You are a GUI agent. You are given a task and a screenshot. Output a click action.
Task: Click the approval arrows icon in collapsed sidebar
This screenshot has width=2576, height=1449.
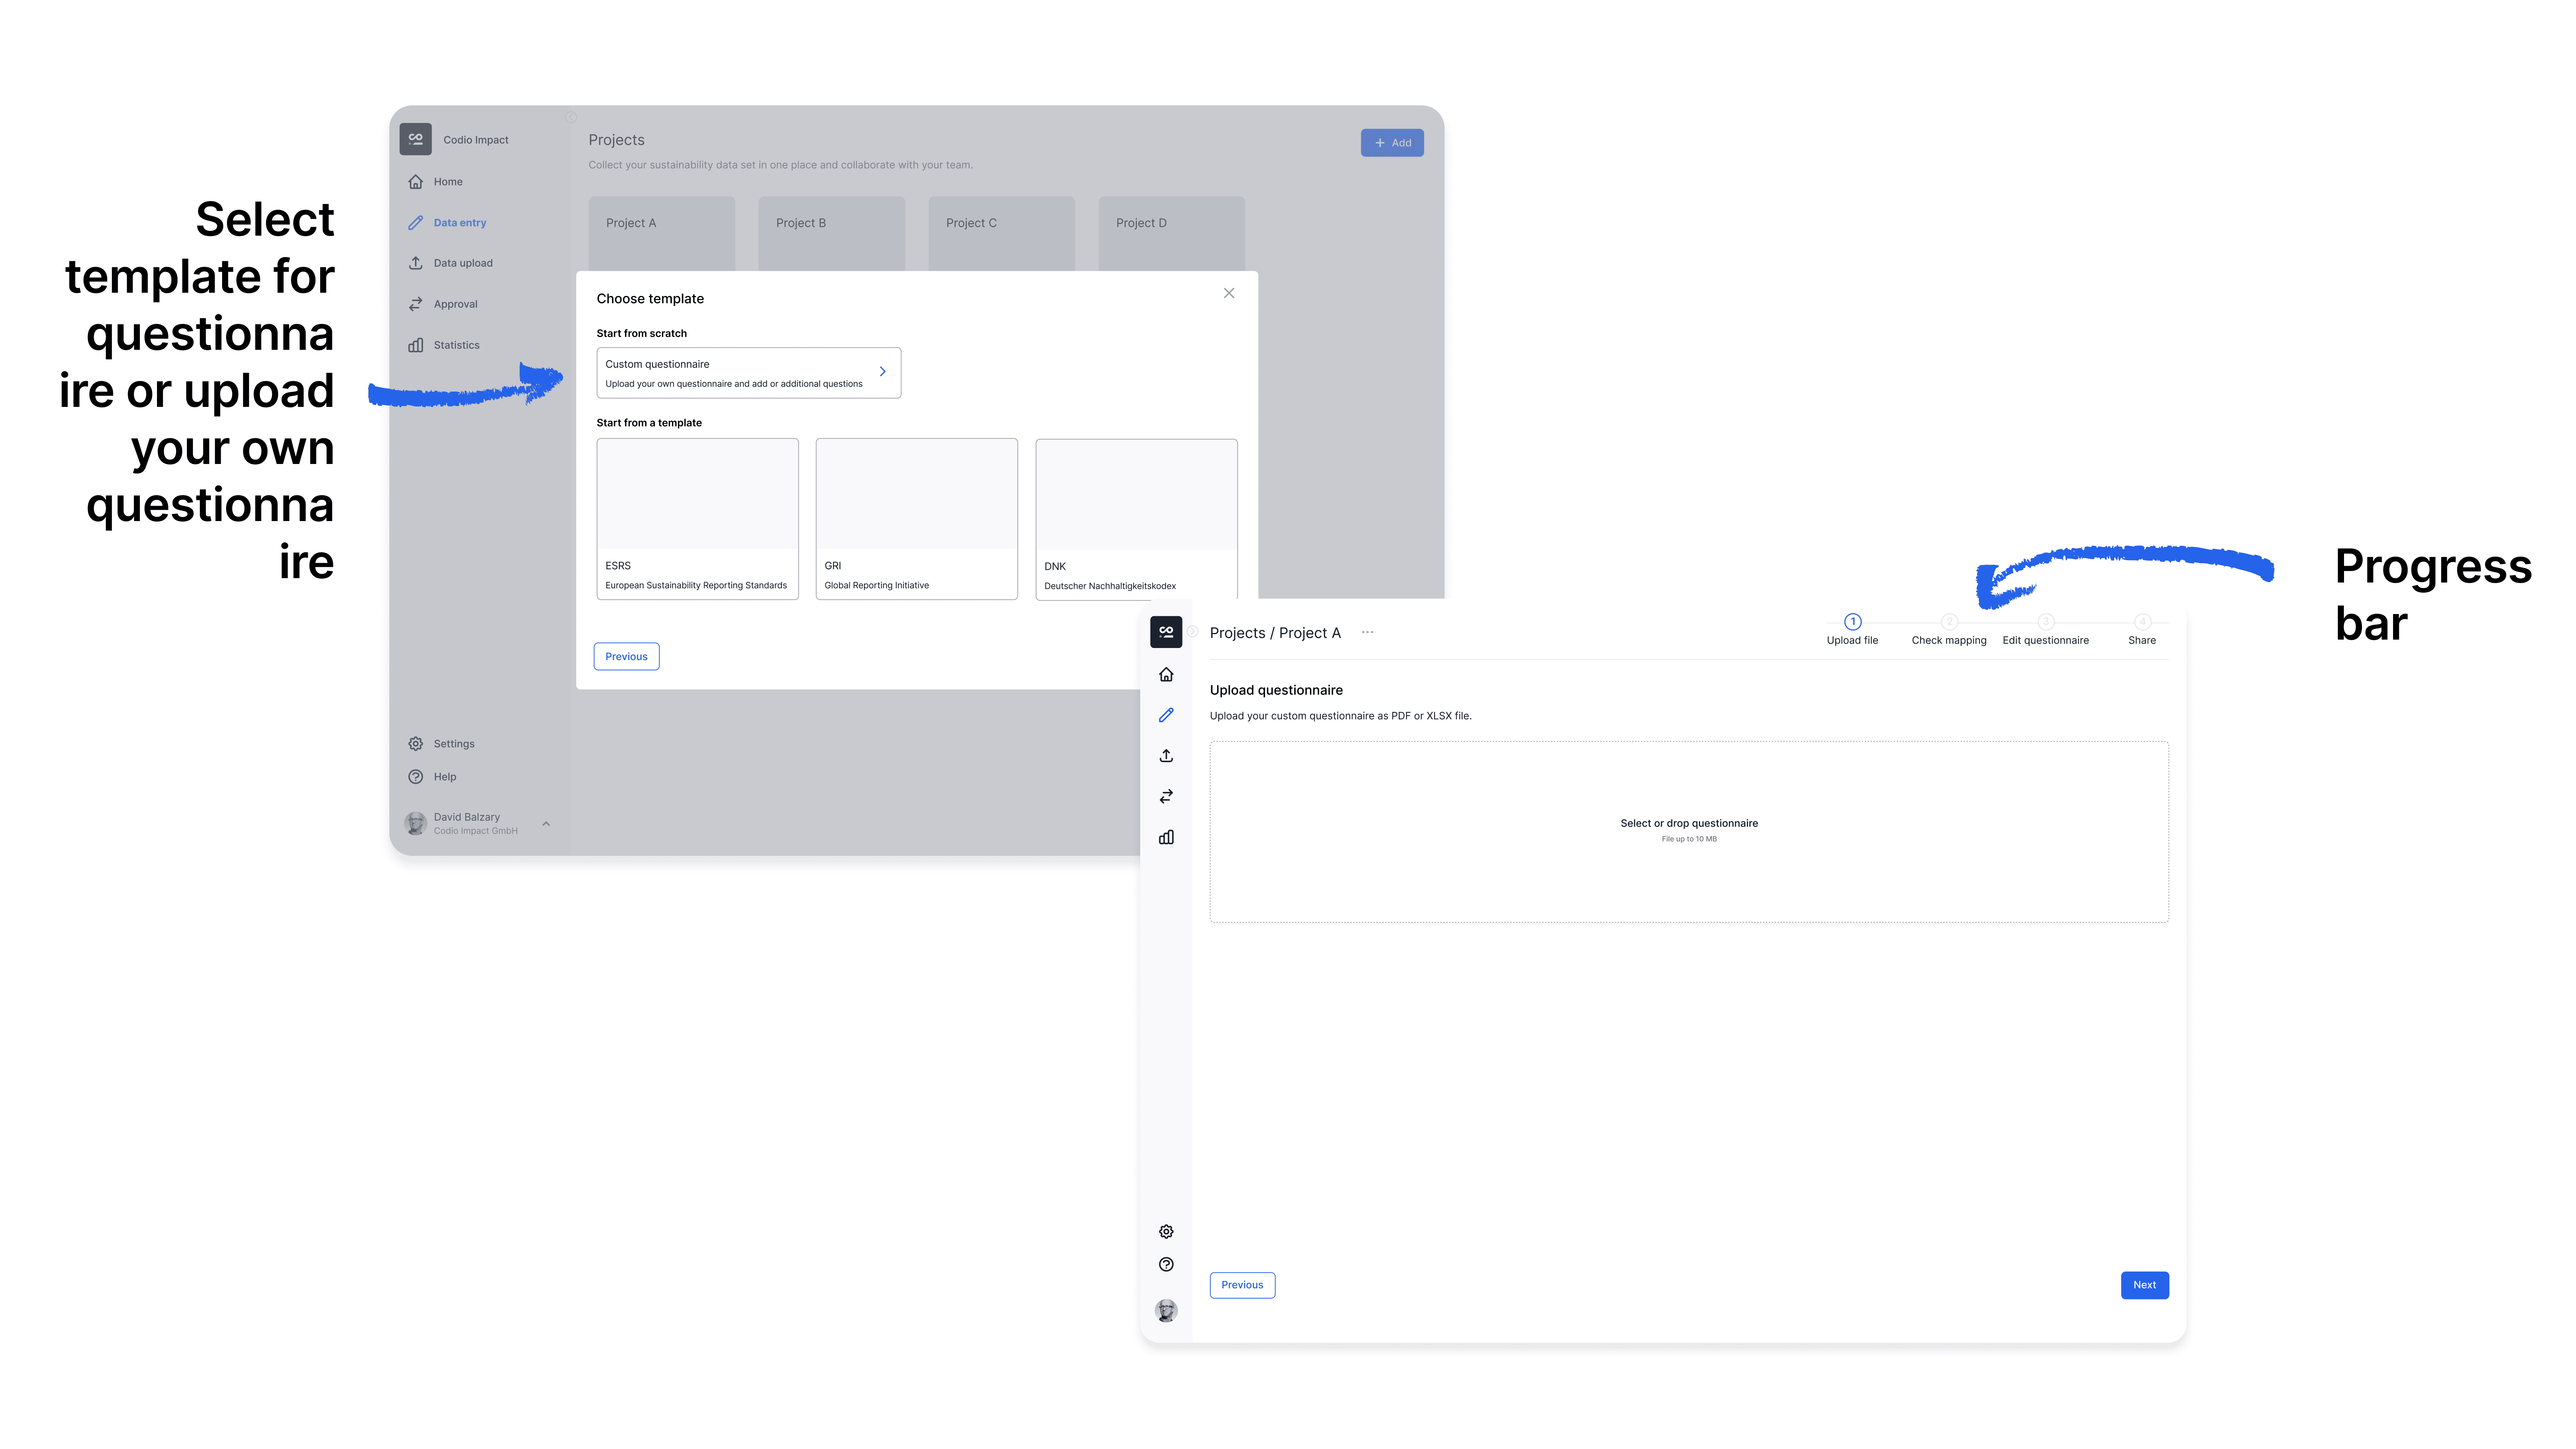1166,797
